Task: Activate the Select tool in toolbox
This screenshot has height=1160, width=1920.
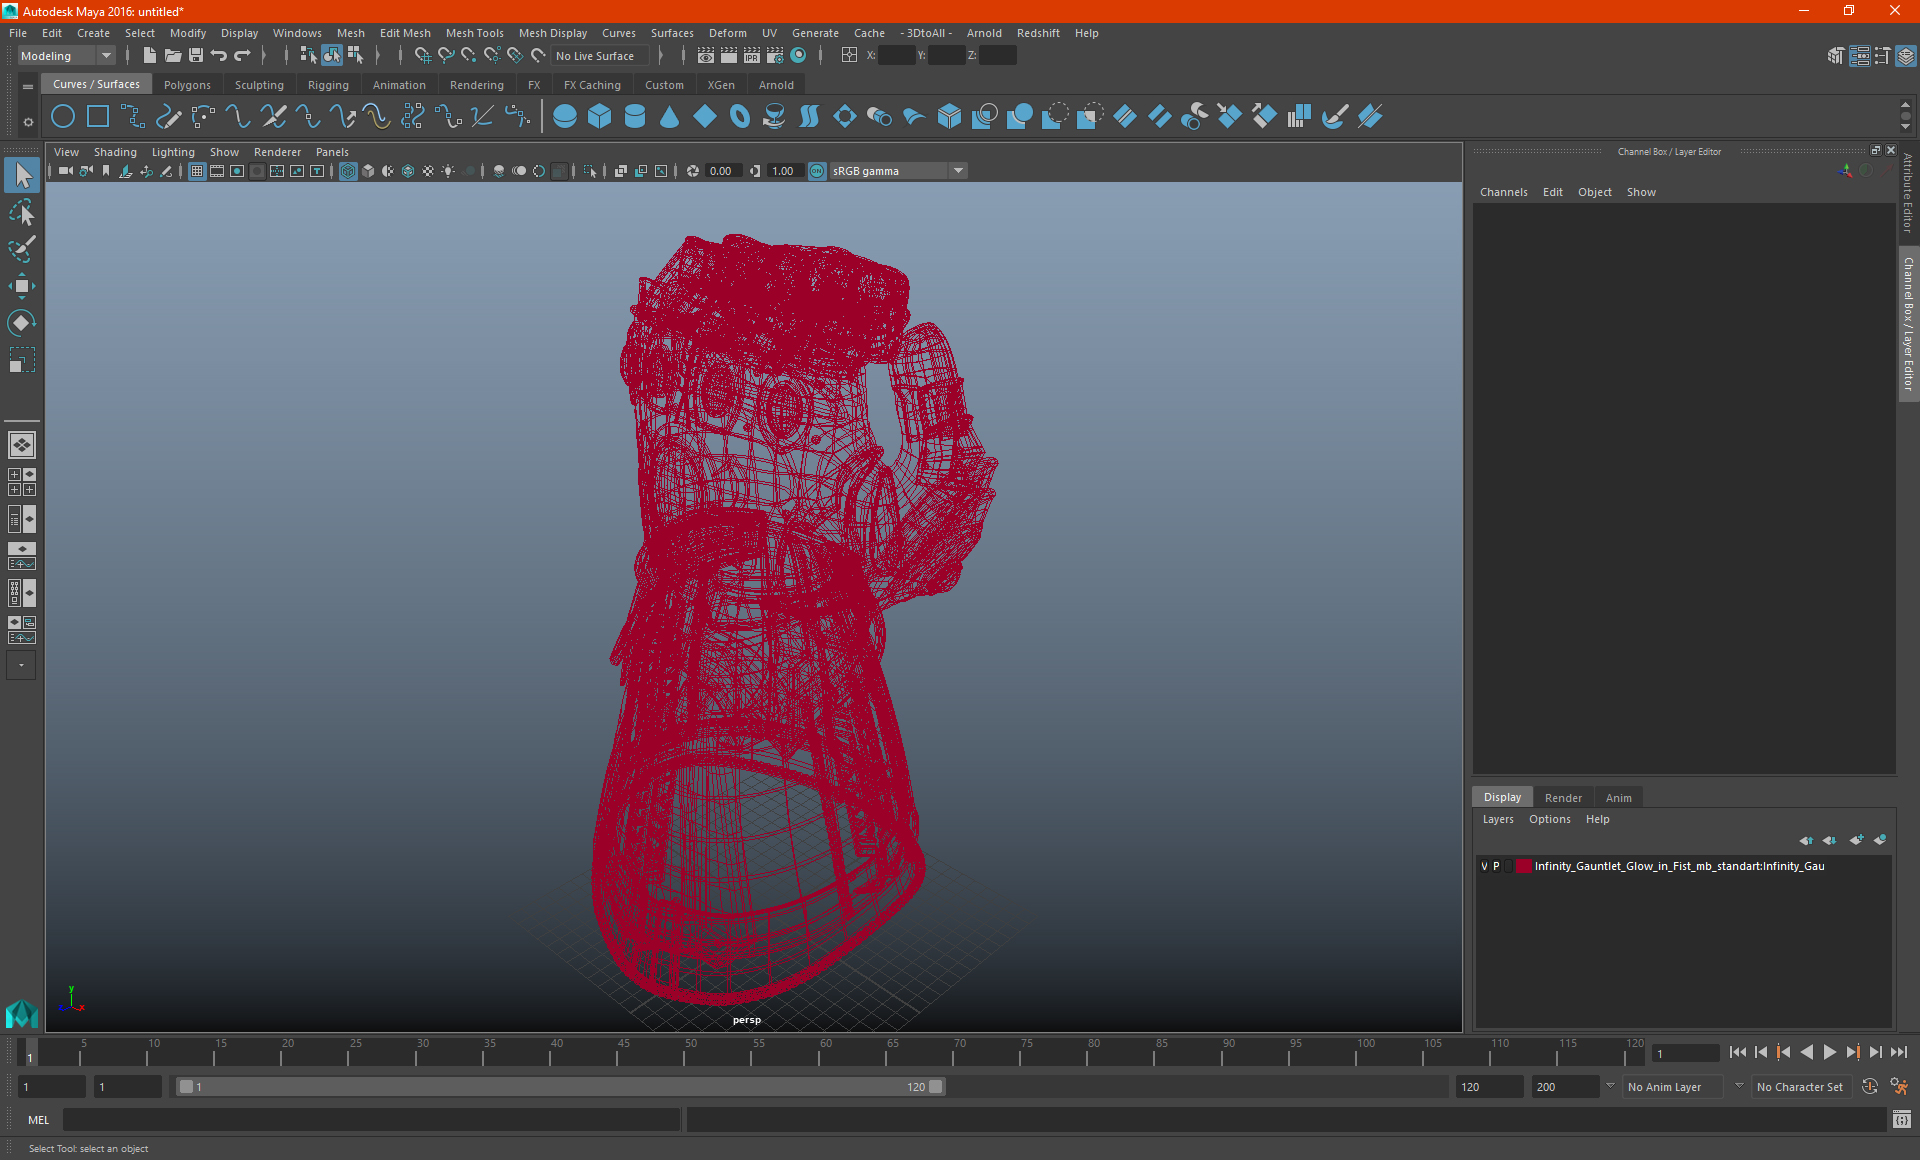Action: [x=22, y=176]
